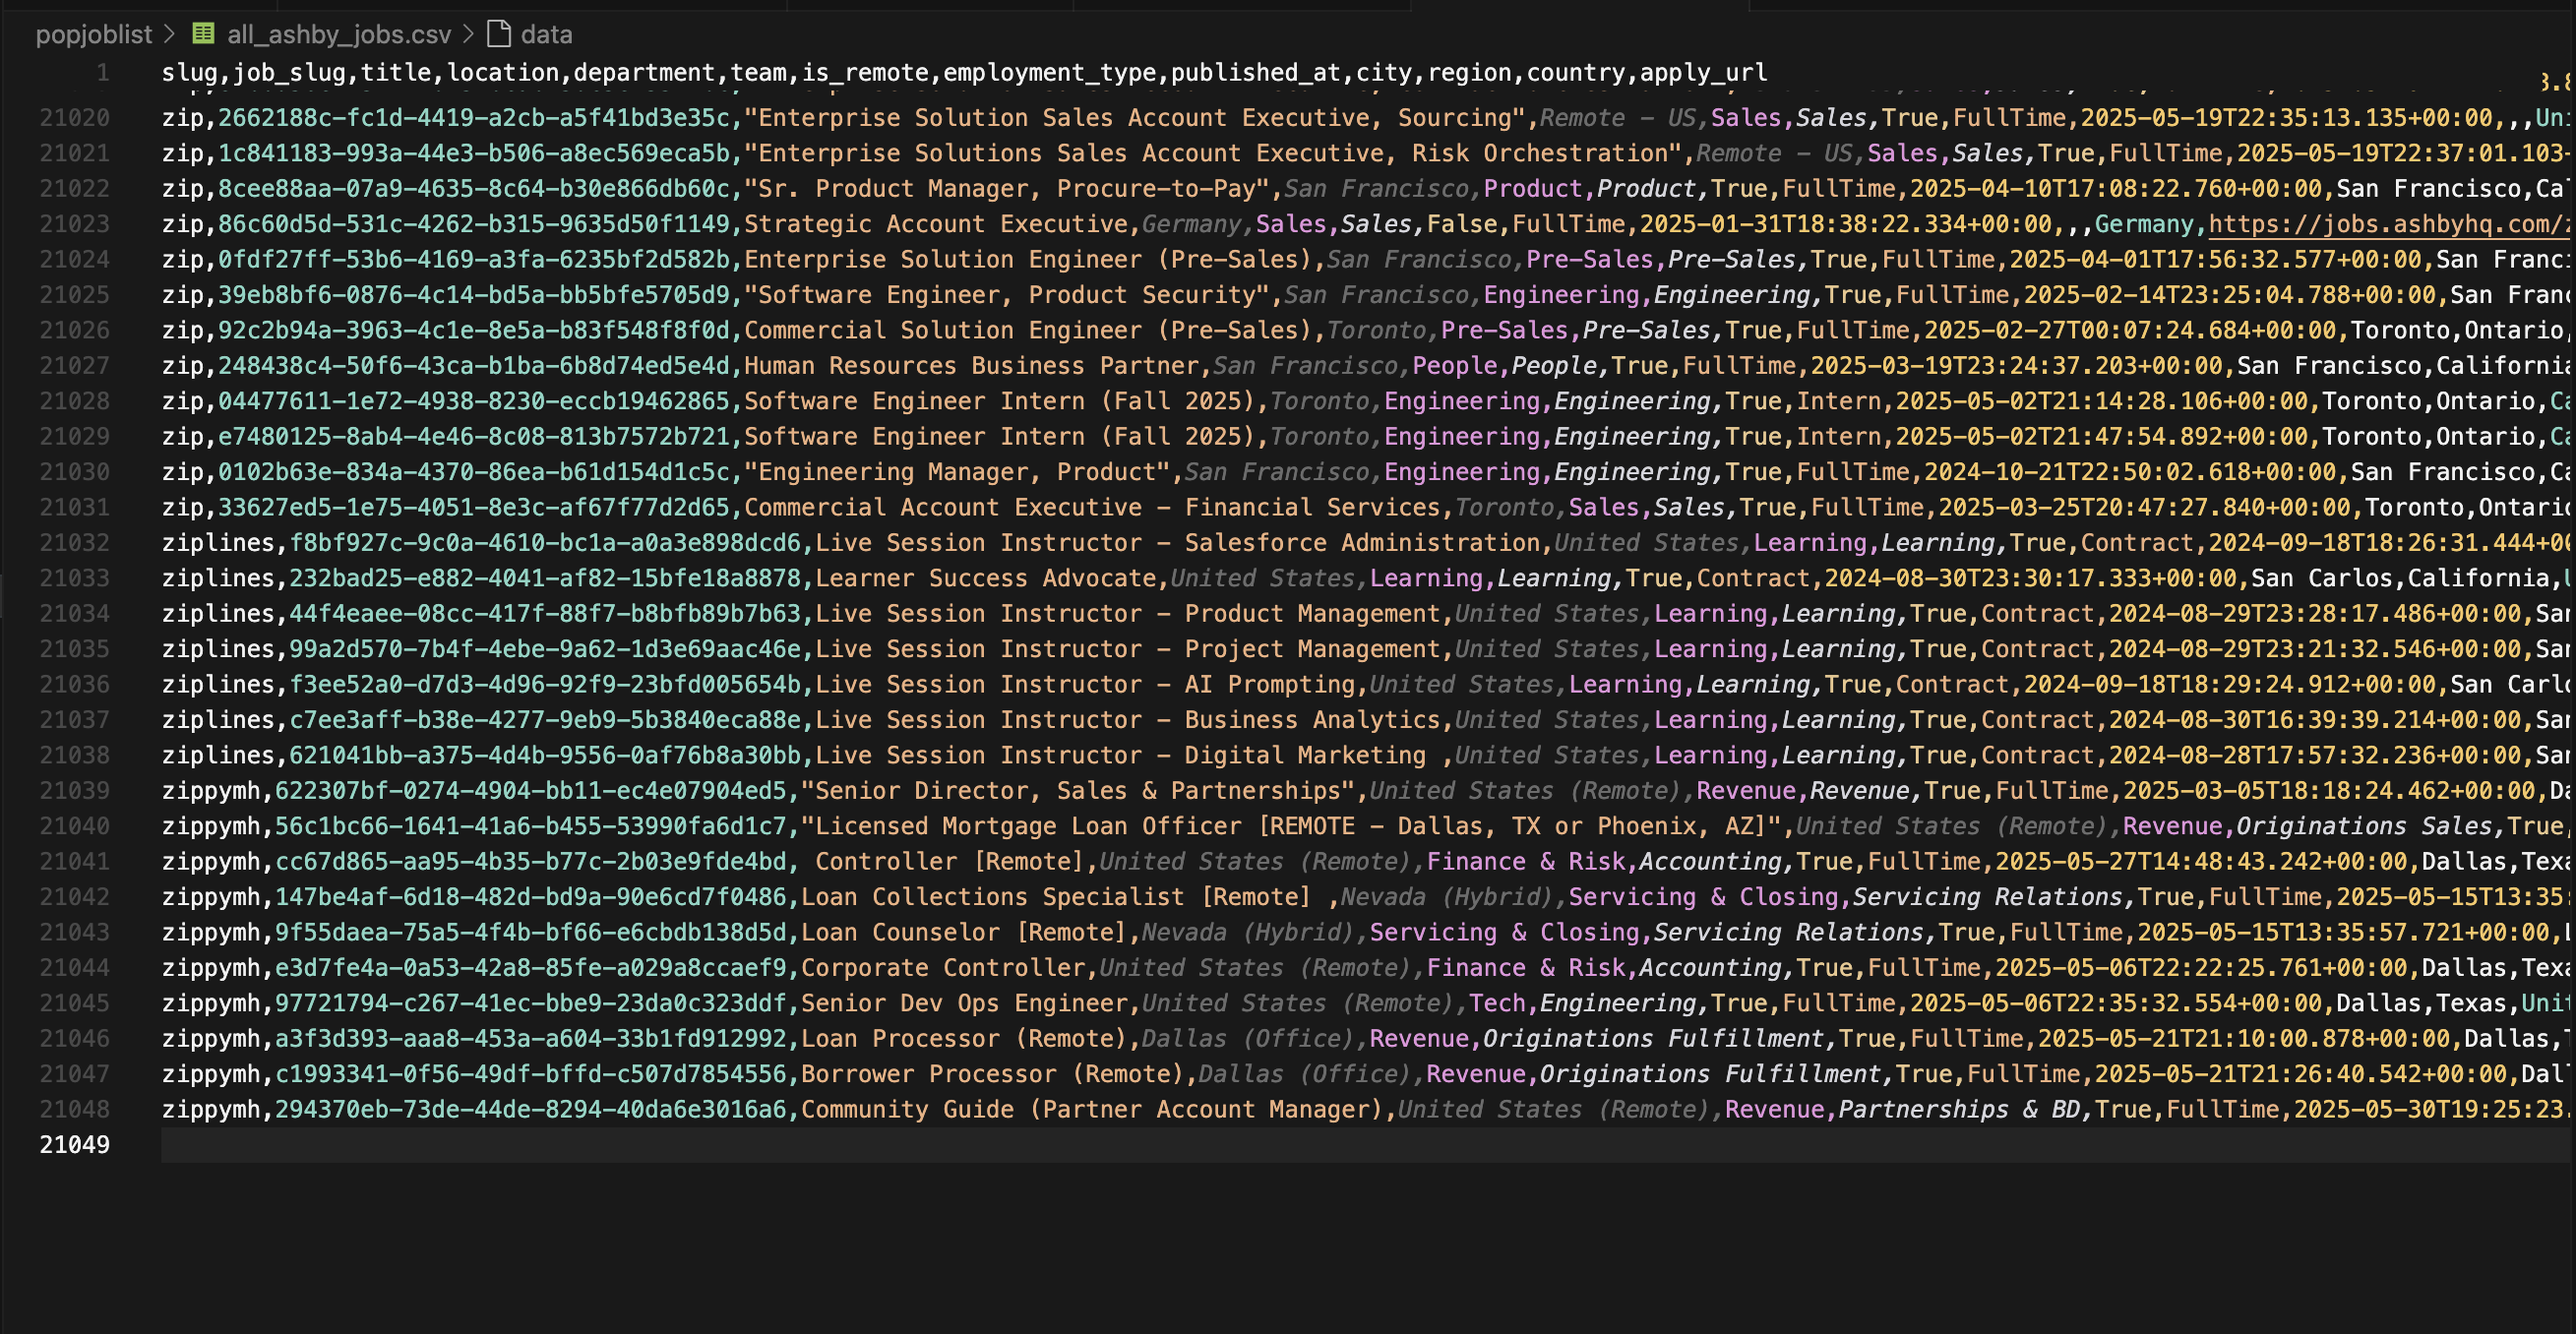Click line number 21032 in the gutter
The width and height of the screenshot is (2576, 1334).
coord(74,543)
